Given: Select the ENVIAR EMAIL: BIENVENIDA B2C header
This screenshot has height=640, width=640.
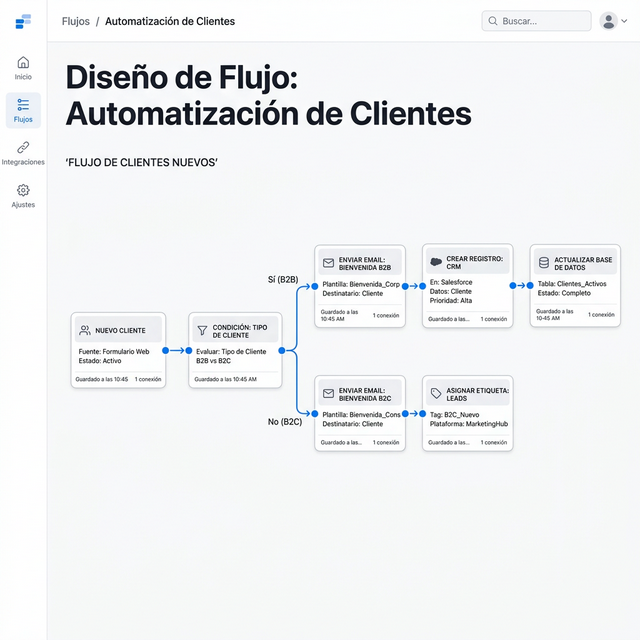Looking at the screenshot, I should pyautogui.click(x=360, y=393).
